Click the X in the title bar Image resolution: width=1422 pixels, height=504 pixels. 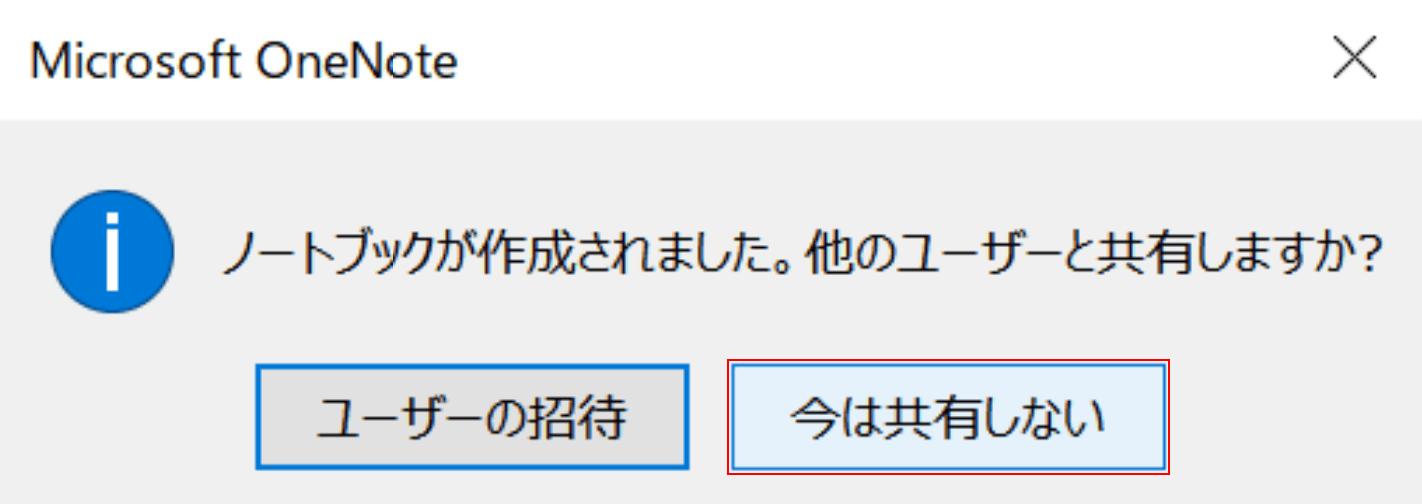(x=1355, y=61)
